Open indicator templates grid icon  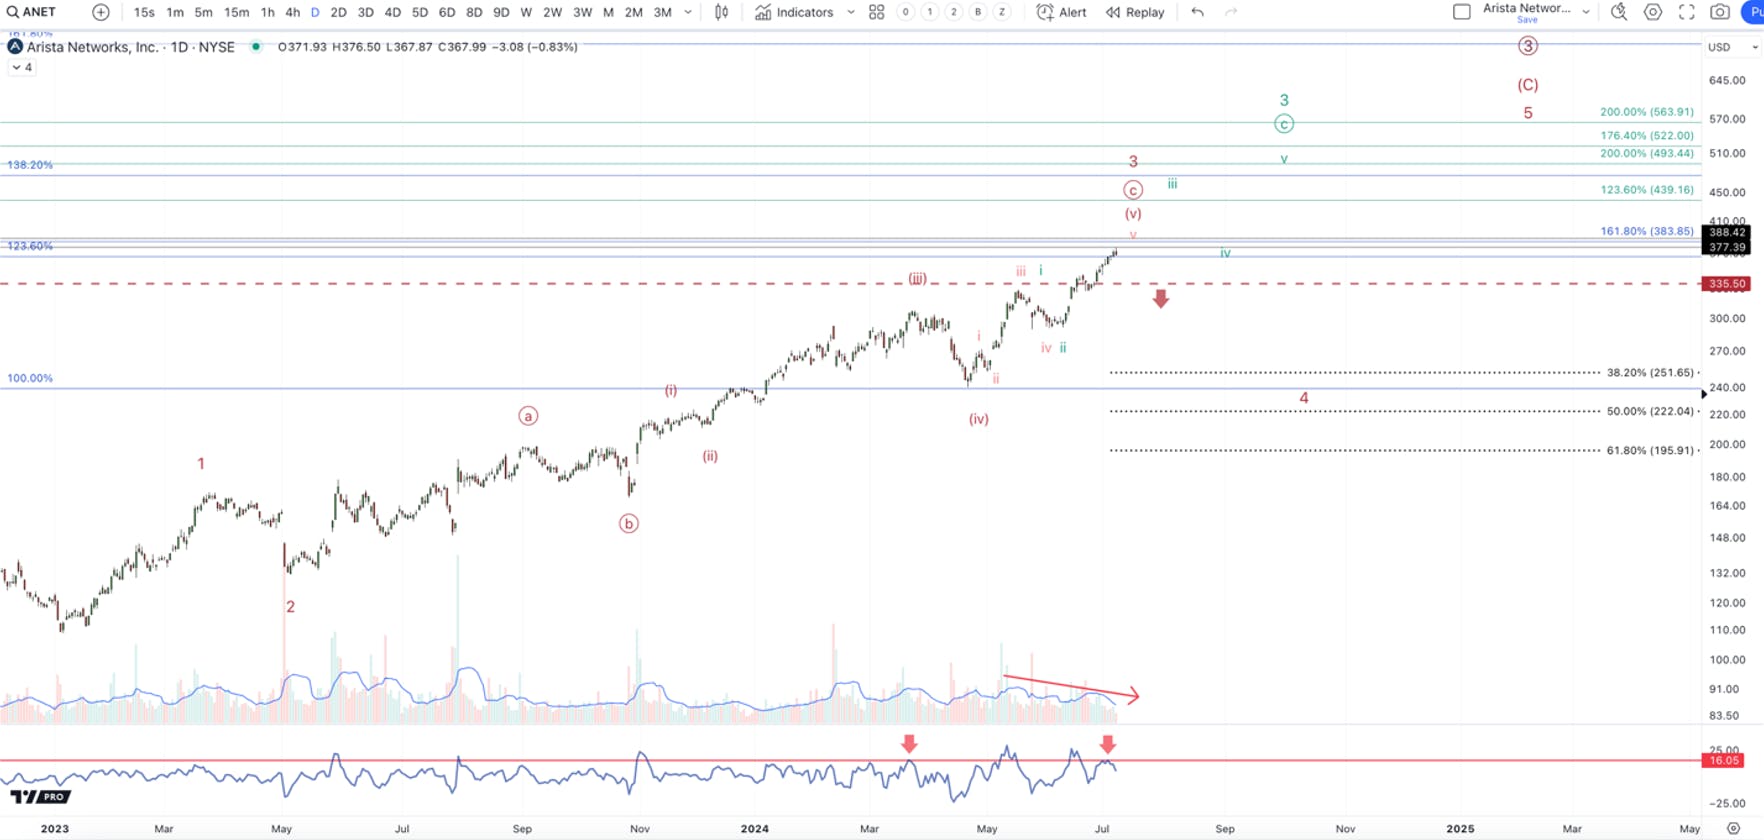pos(876,12)
